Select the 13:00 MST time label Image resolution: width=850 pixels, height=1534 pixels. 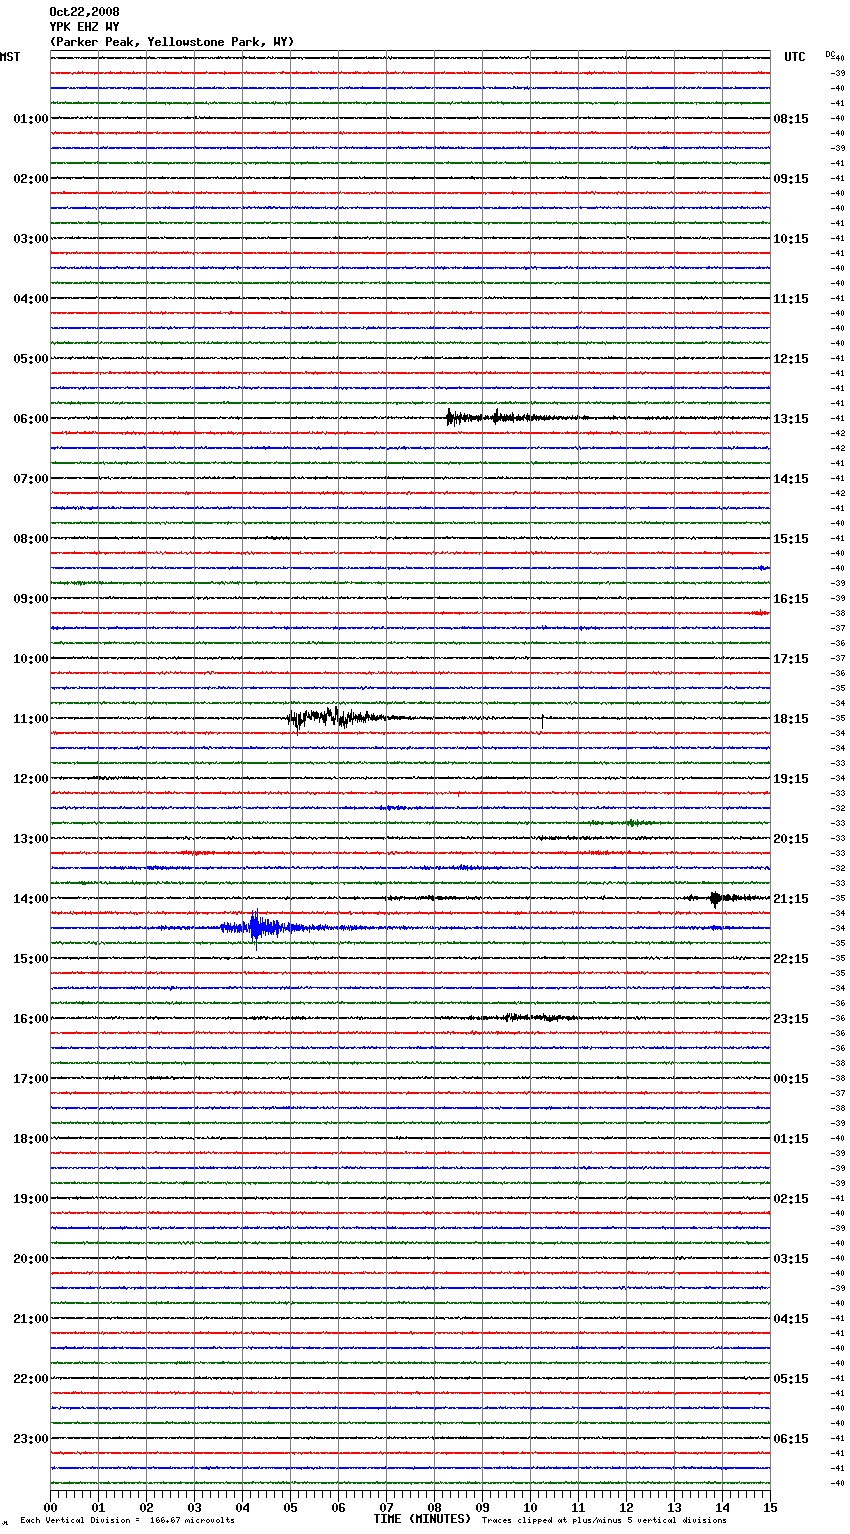point(31,839)
